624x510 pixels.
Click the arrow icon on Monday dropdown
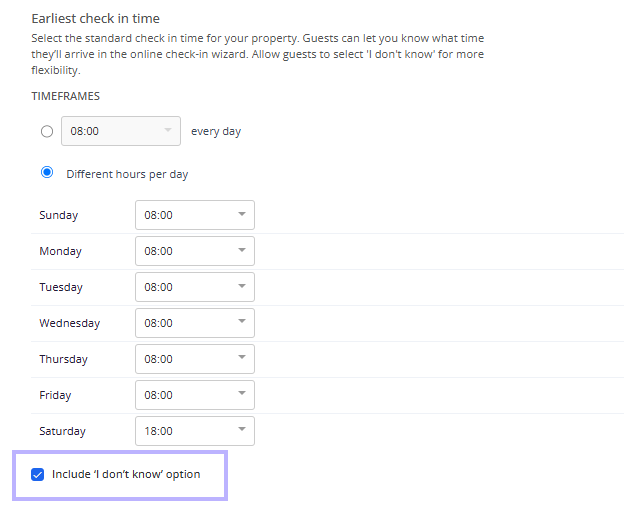coord(242,250)
